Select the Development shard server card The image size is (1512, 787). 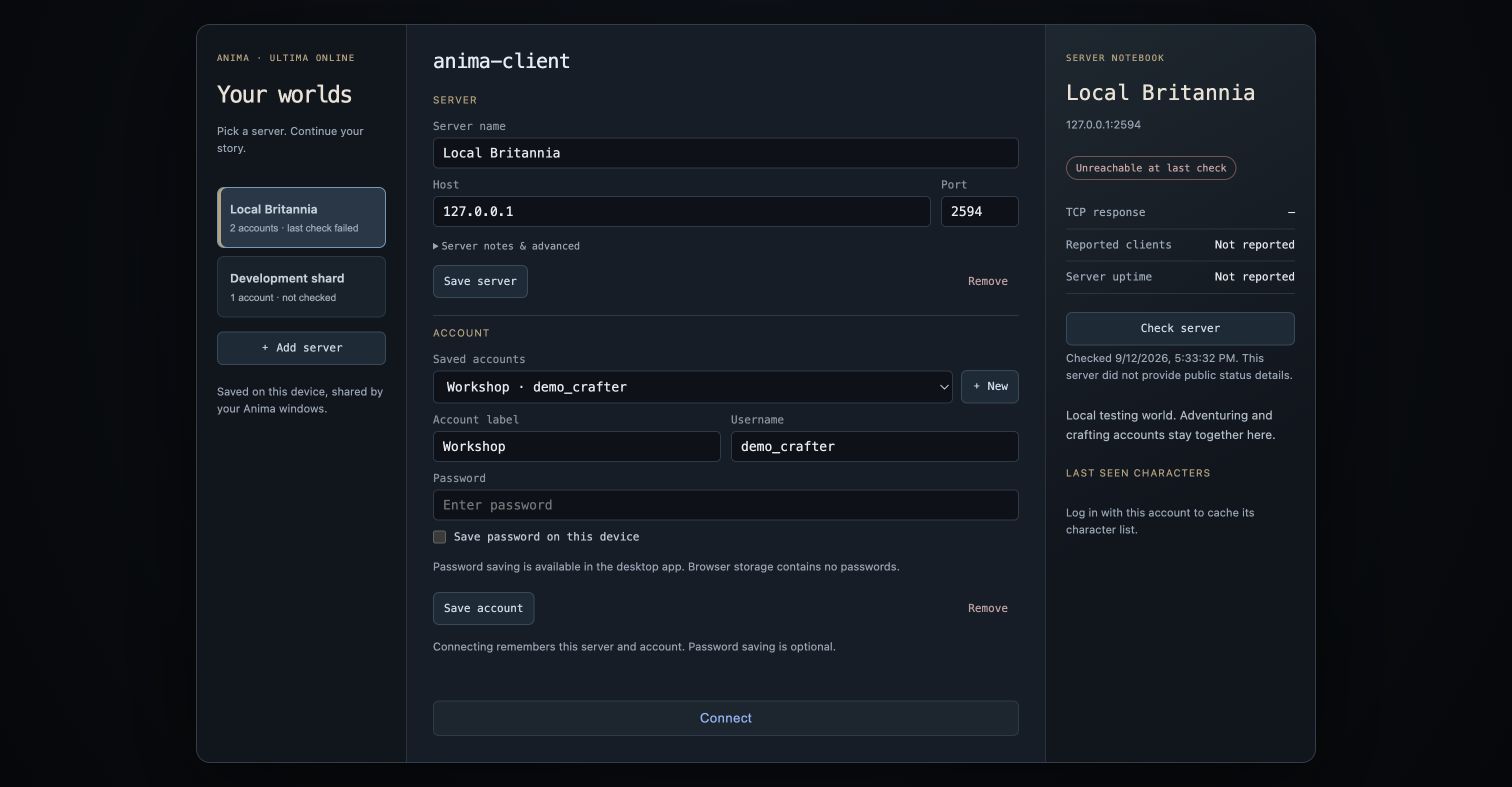pyautogui.click(x=301, y=287)
